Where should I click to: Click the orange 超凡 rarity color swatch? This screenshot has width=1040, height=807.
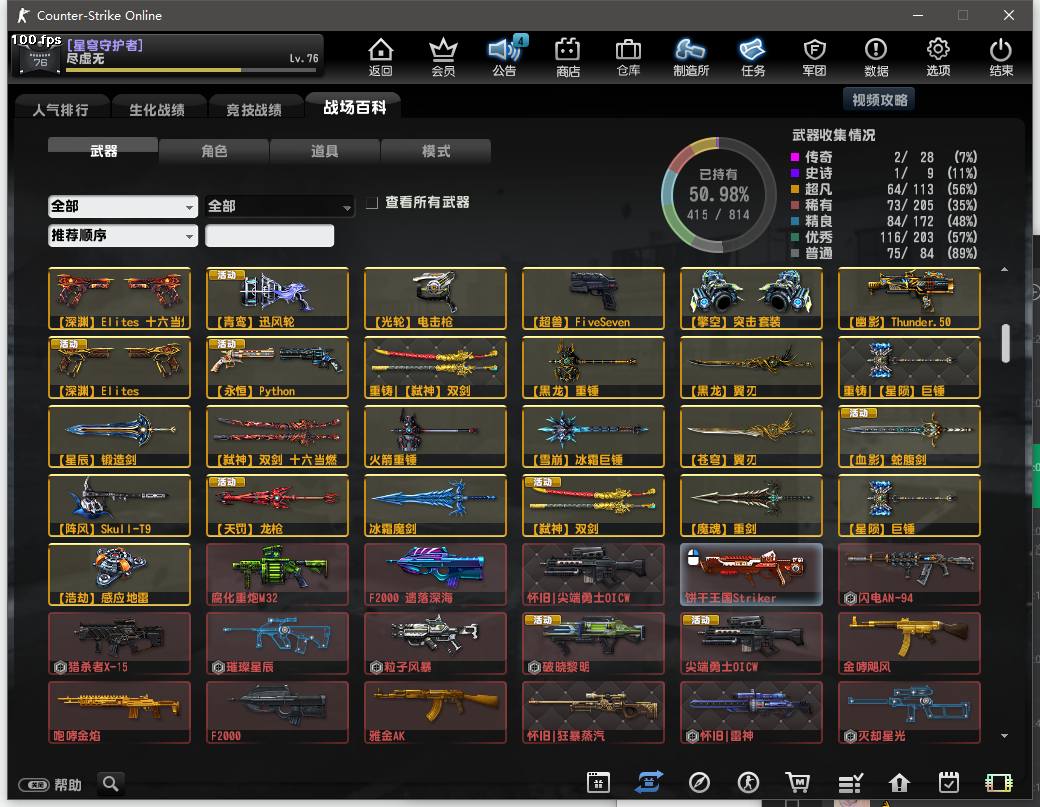click(795, 189)
